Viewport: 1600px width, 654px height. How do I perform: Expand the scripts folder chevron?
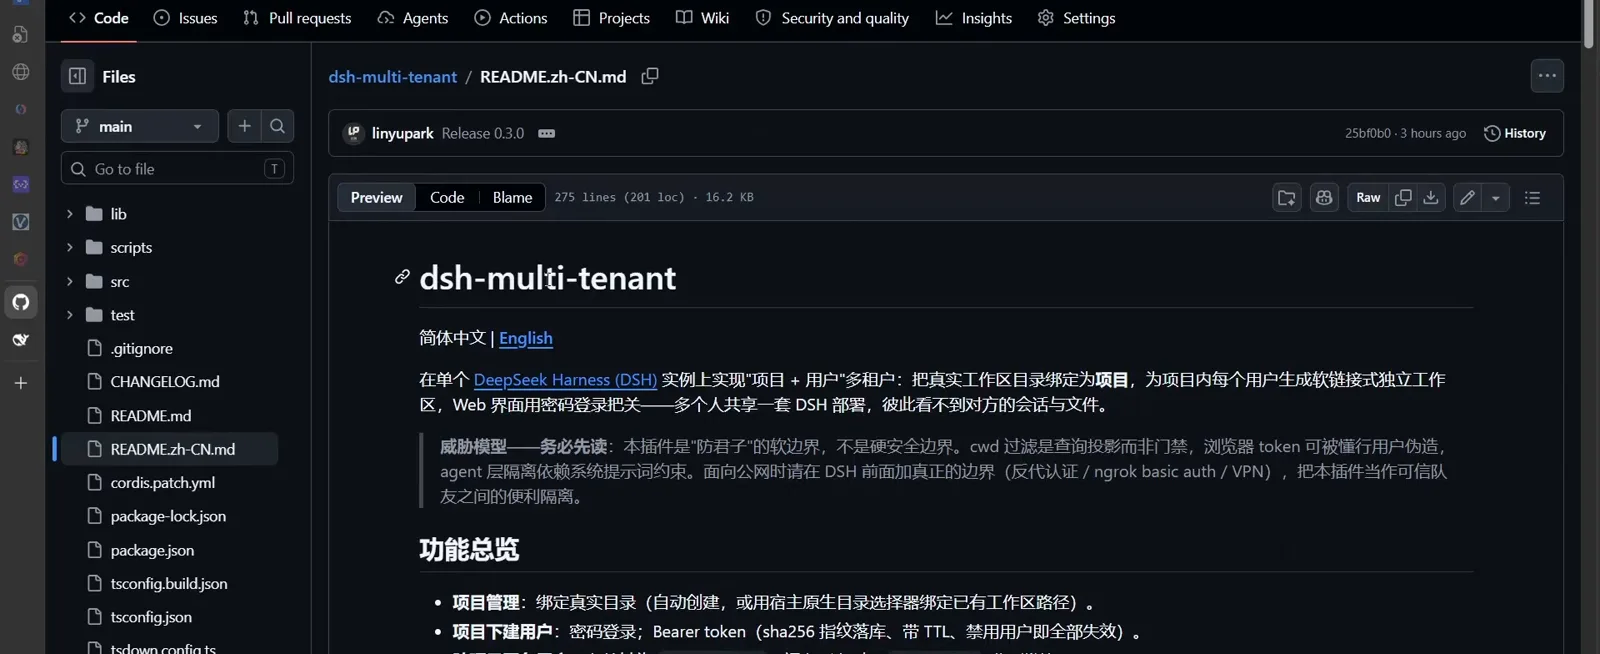(x=69, y=247)
